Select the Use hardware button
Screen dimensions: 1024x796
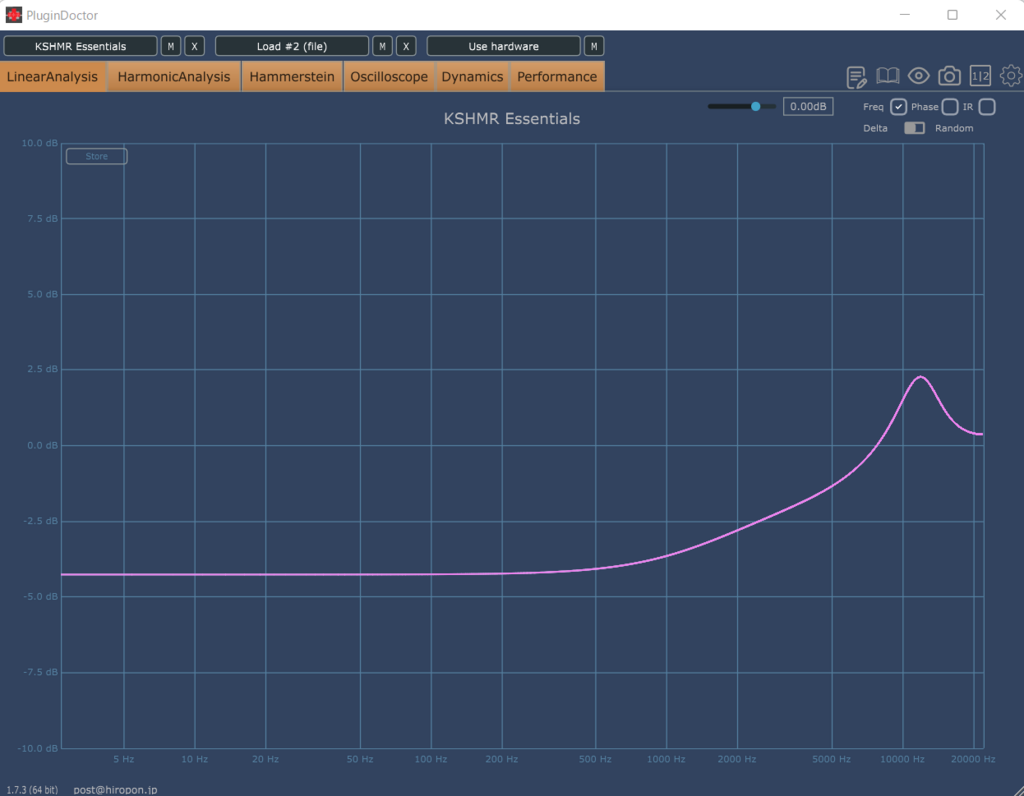coord(504,46)
